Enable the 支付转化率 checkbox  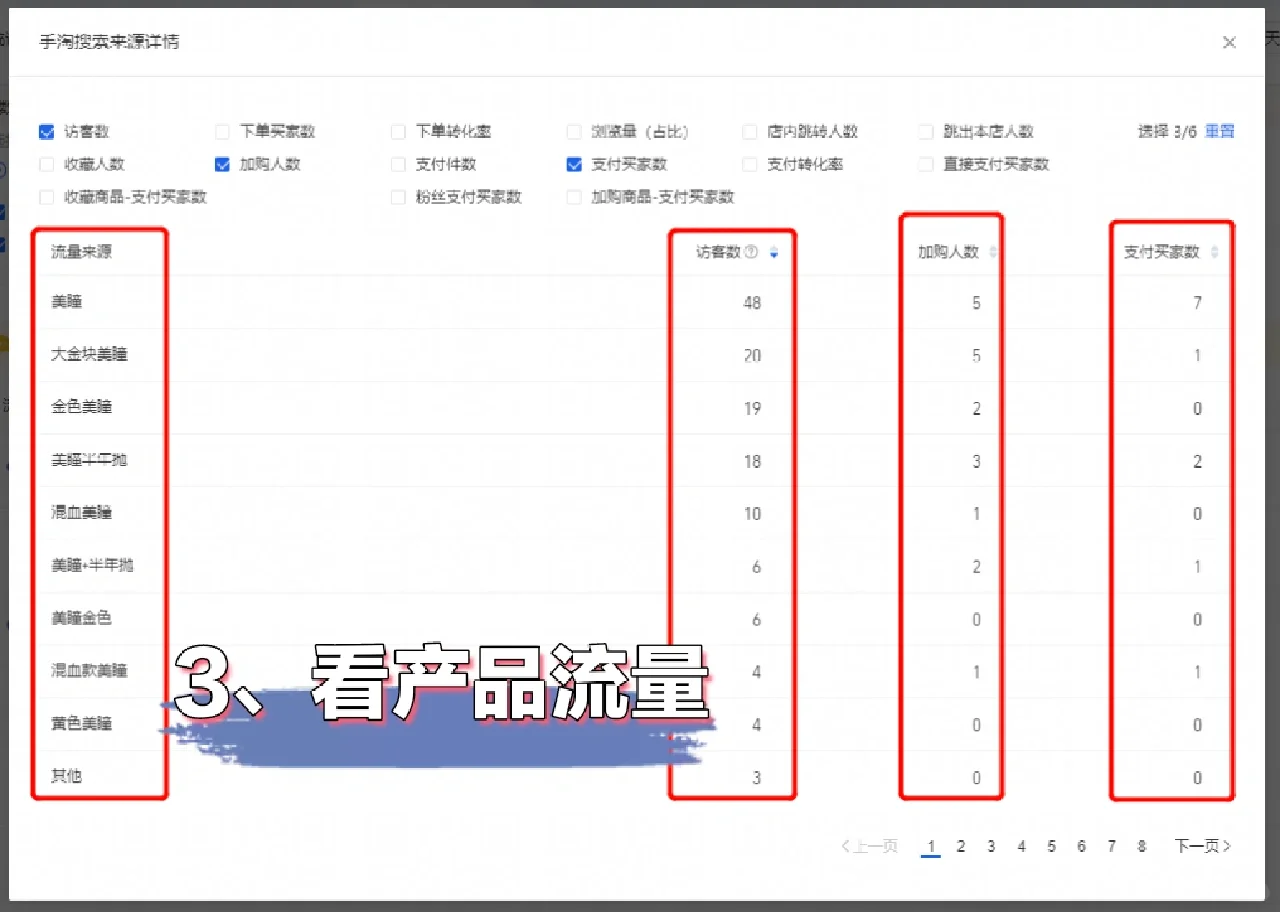pos(750,164)
